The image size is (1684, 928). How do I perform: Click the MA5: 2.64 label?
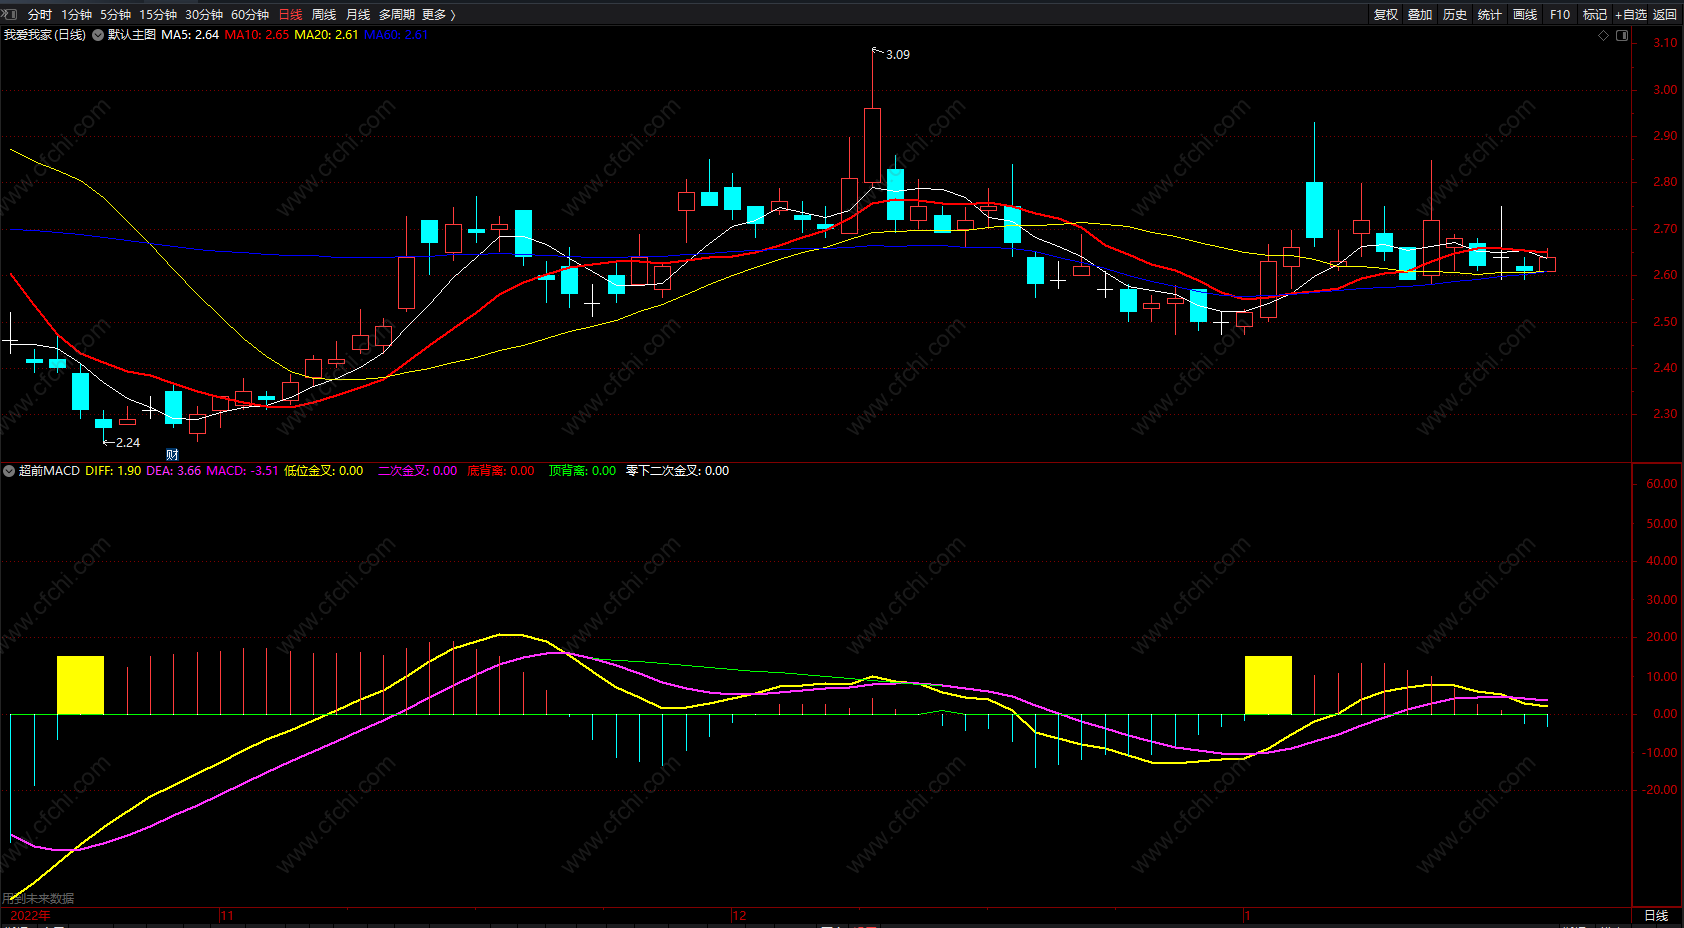pyautogui.click(x=190, y=35)
